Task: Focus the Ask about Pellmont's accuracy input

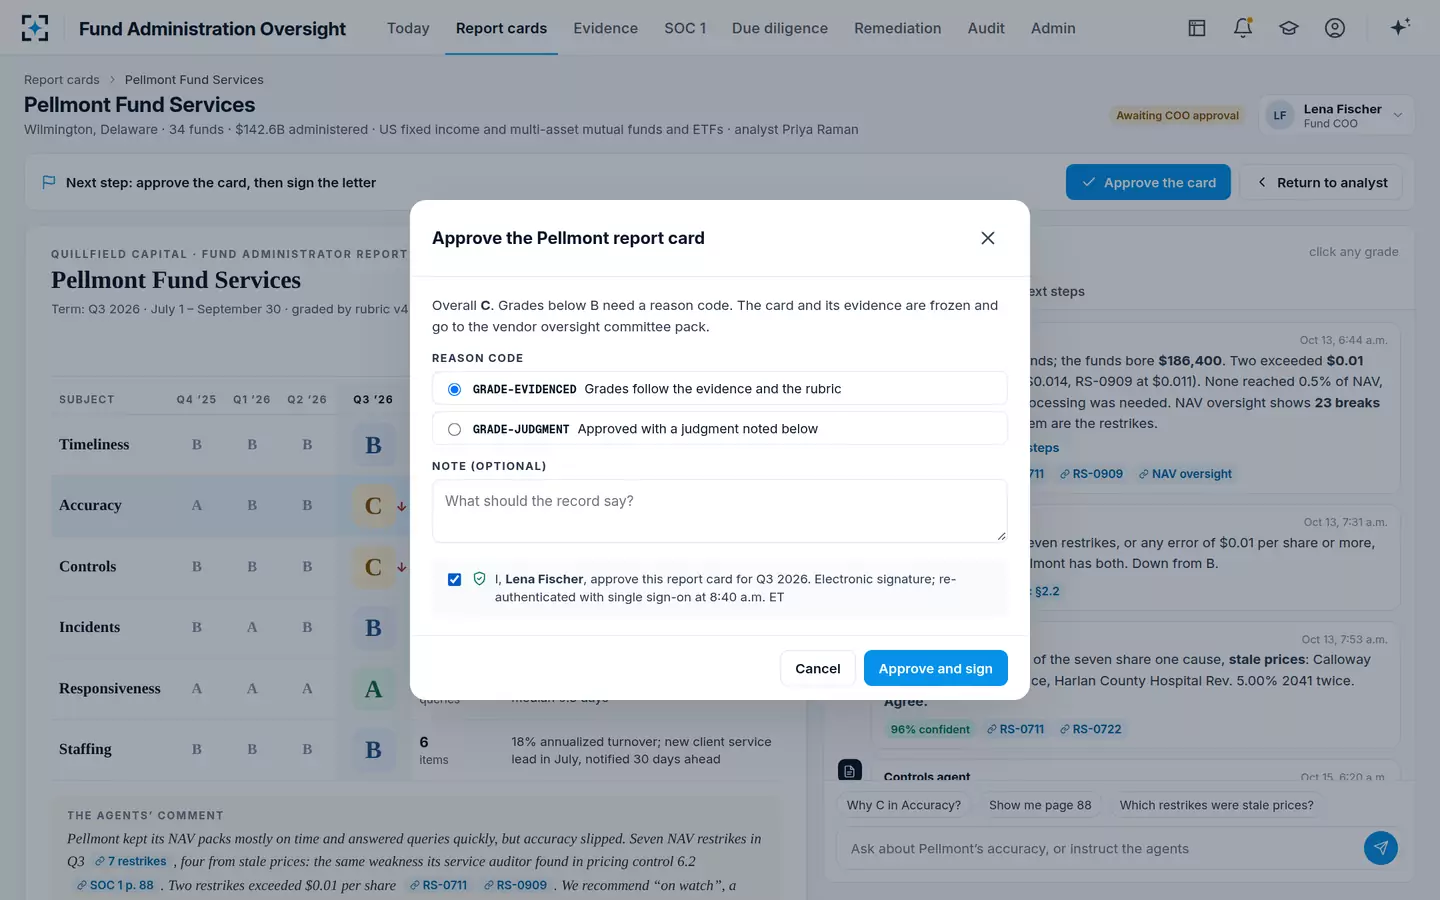Action: point(1099,848)
